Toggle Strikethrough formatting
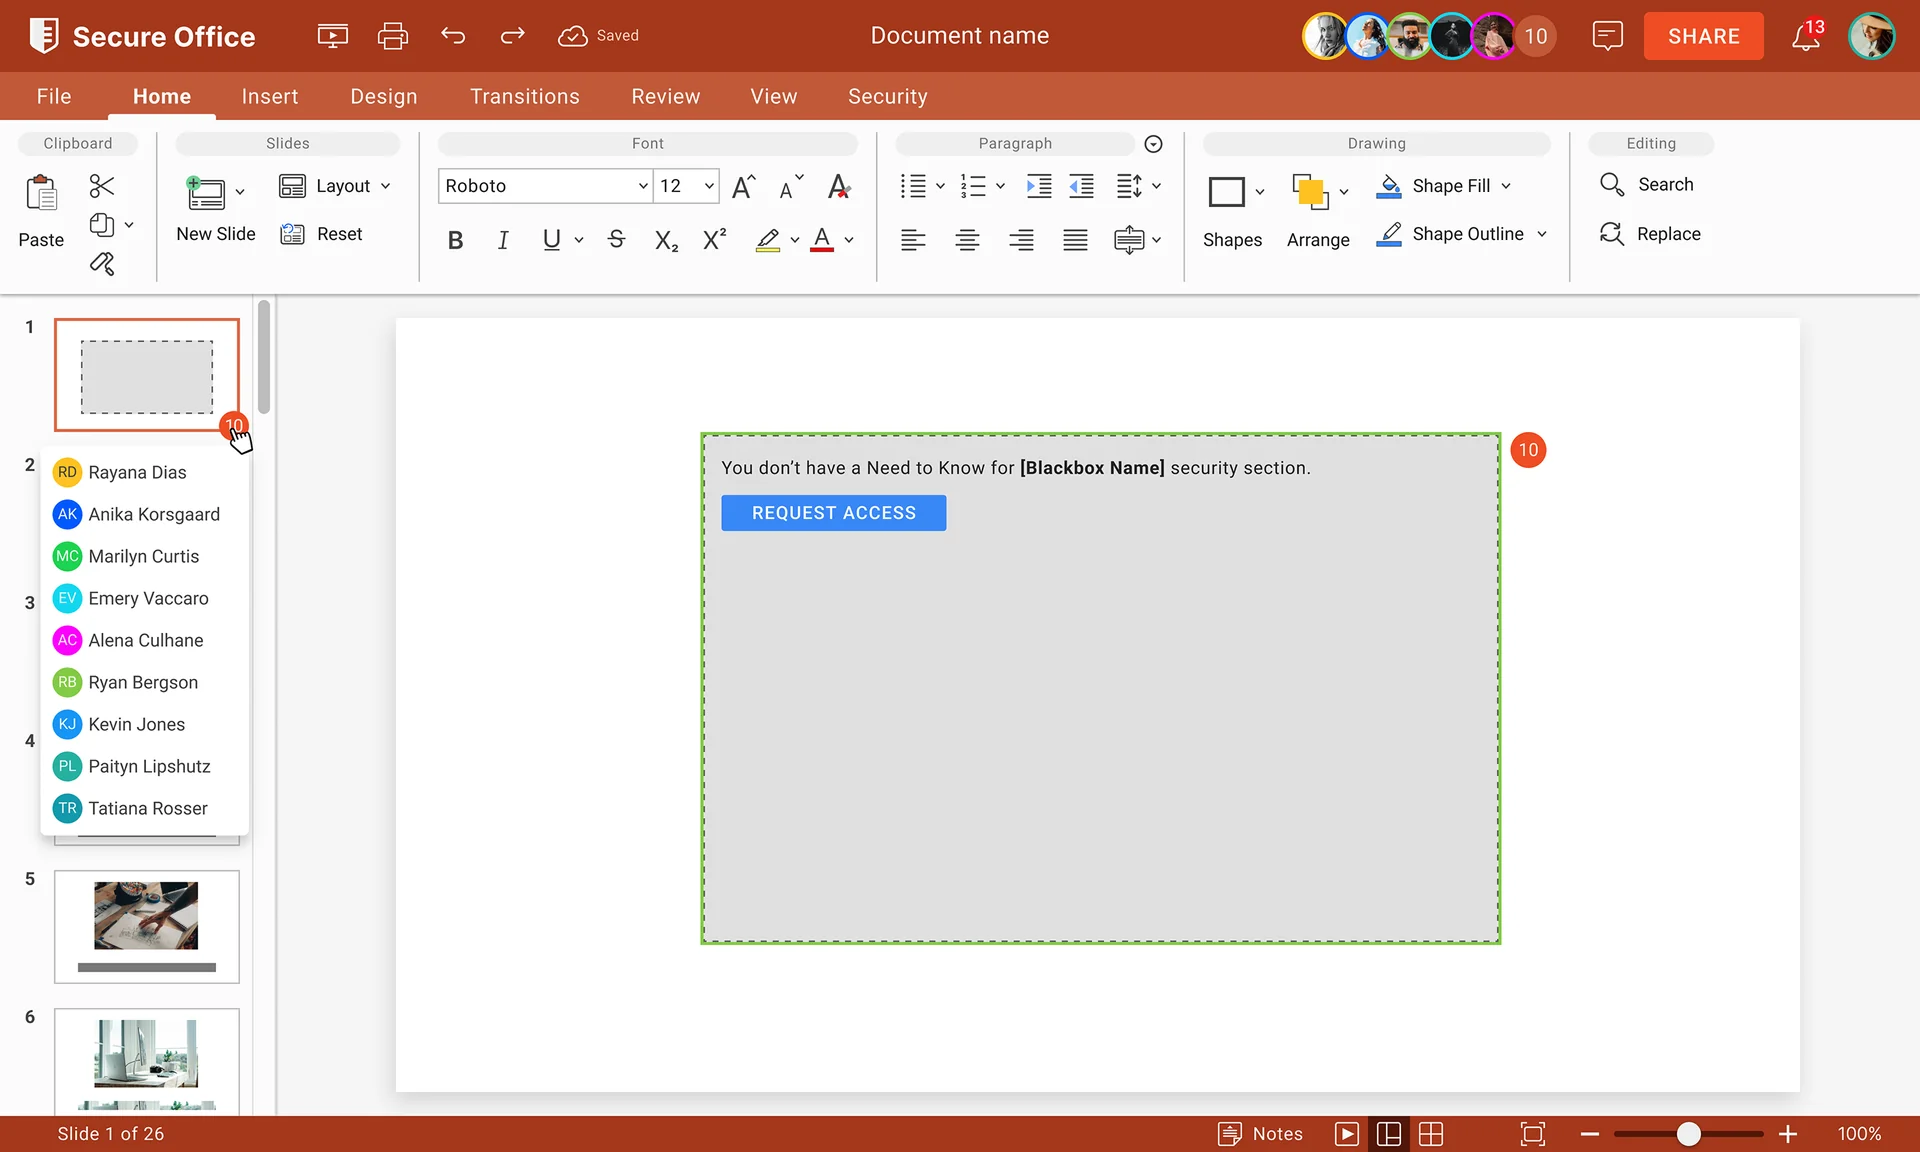This screenshot has height=1152, width=1920. 616,240
